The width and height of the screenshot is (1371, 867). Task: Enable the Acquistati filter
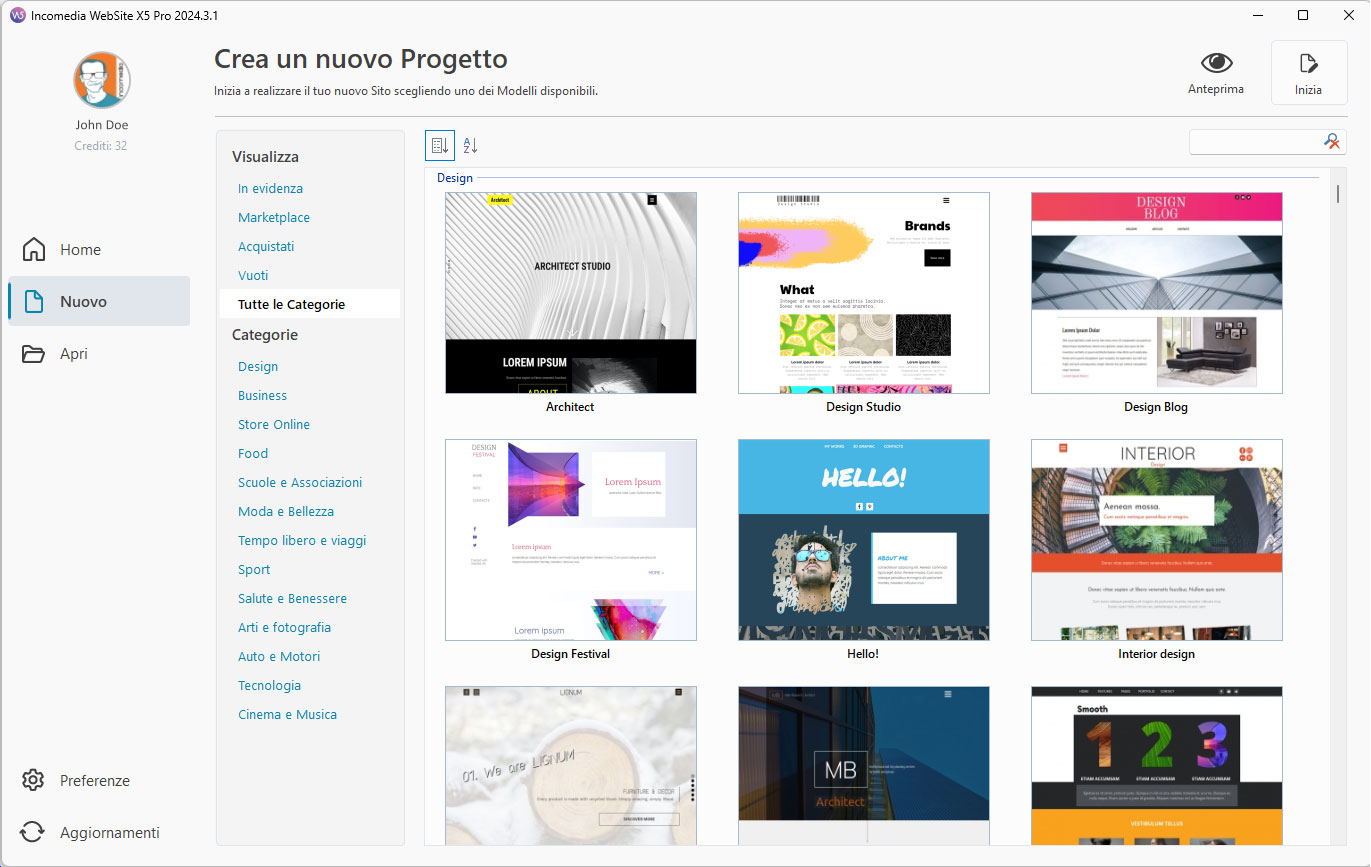click(266, 246)
